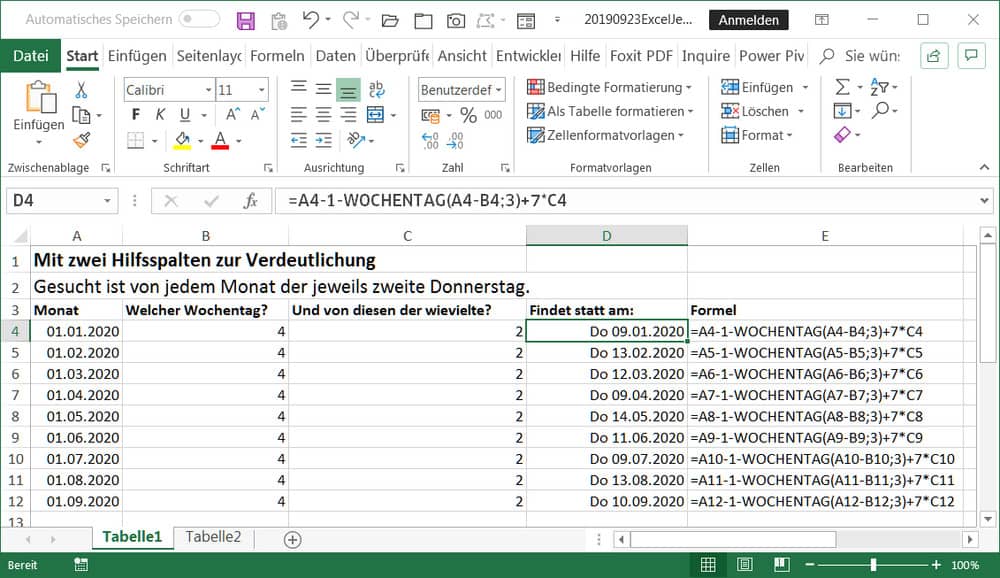
Task: Click the Save icon in title bar
Action: point(246,20)
